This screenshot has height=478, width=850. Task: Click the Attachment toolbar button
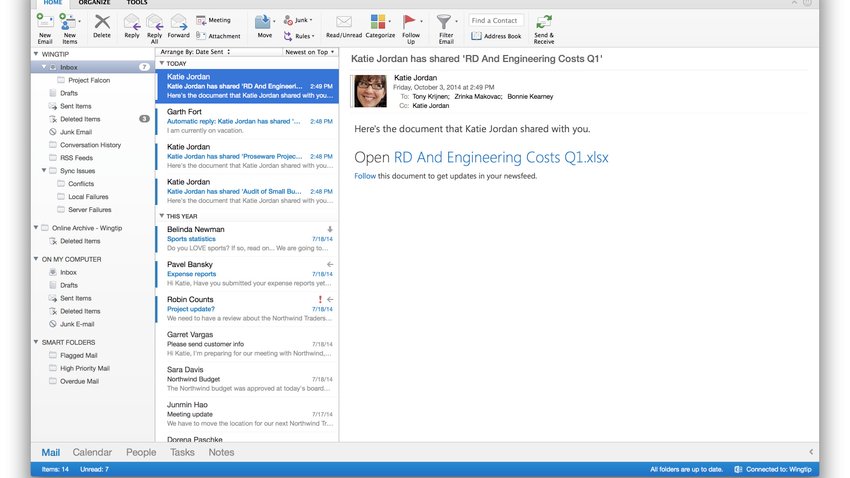218,36
